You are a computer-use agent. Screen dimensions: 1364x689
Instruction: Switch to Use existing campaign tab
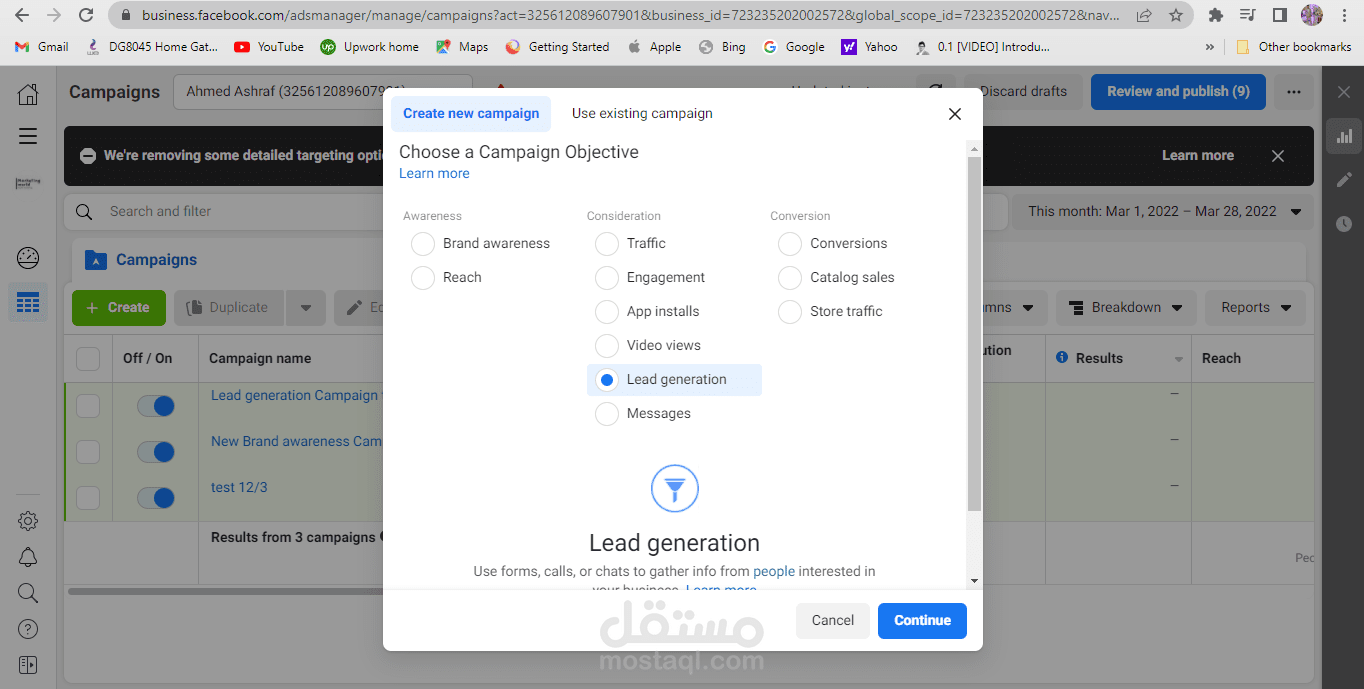642,114
